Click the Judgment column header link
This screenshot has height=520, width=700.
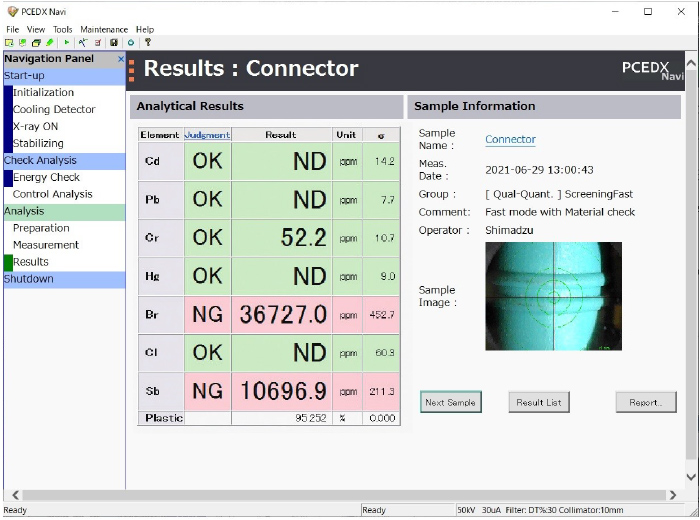tap(207, 135)
